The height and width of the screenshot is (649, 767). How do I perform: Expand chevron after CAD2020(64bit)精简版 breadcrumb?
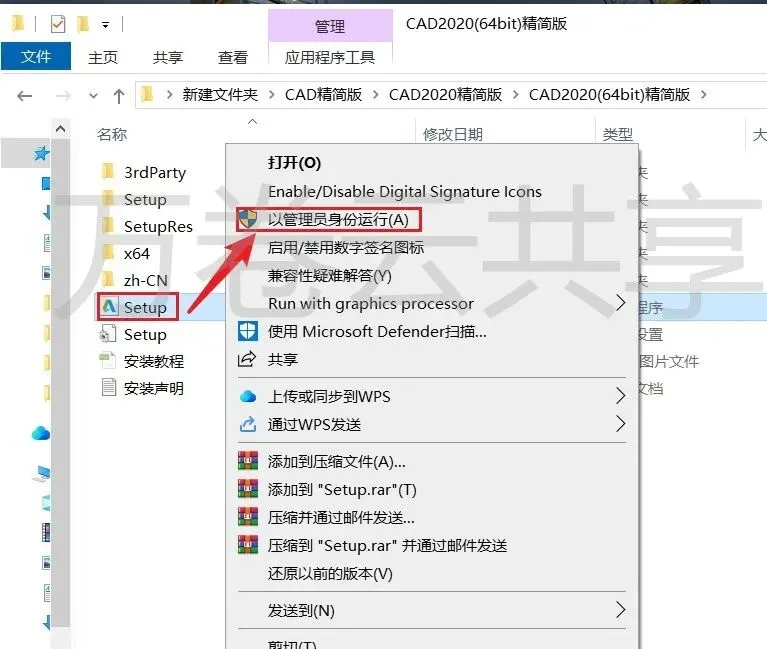tap(703, 94)
